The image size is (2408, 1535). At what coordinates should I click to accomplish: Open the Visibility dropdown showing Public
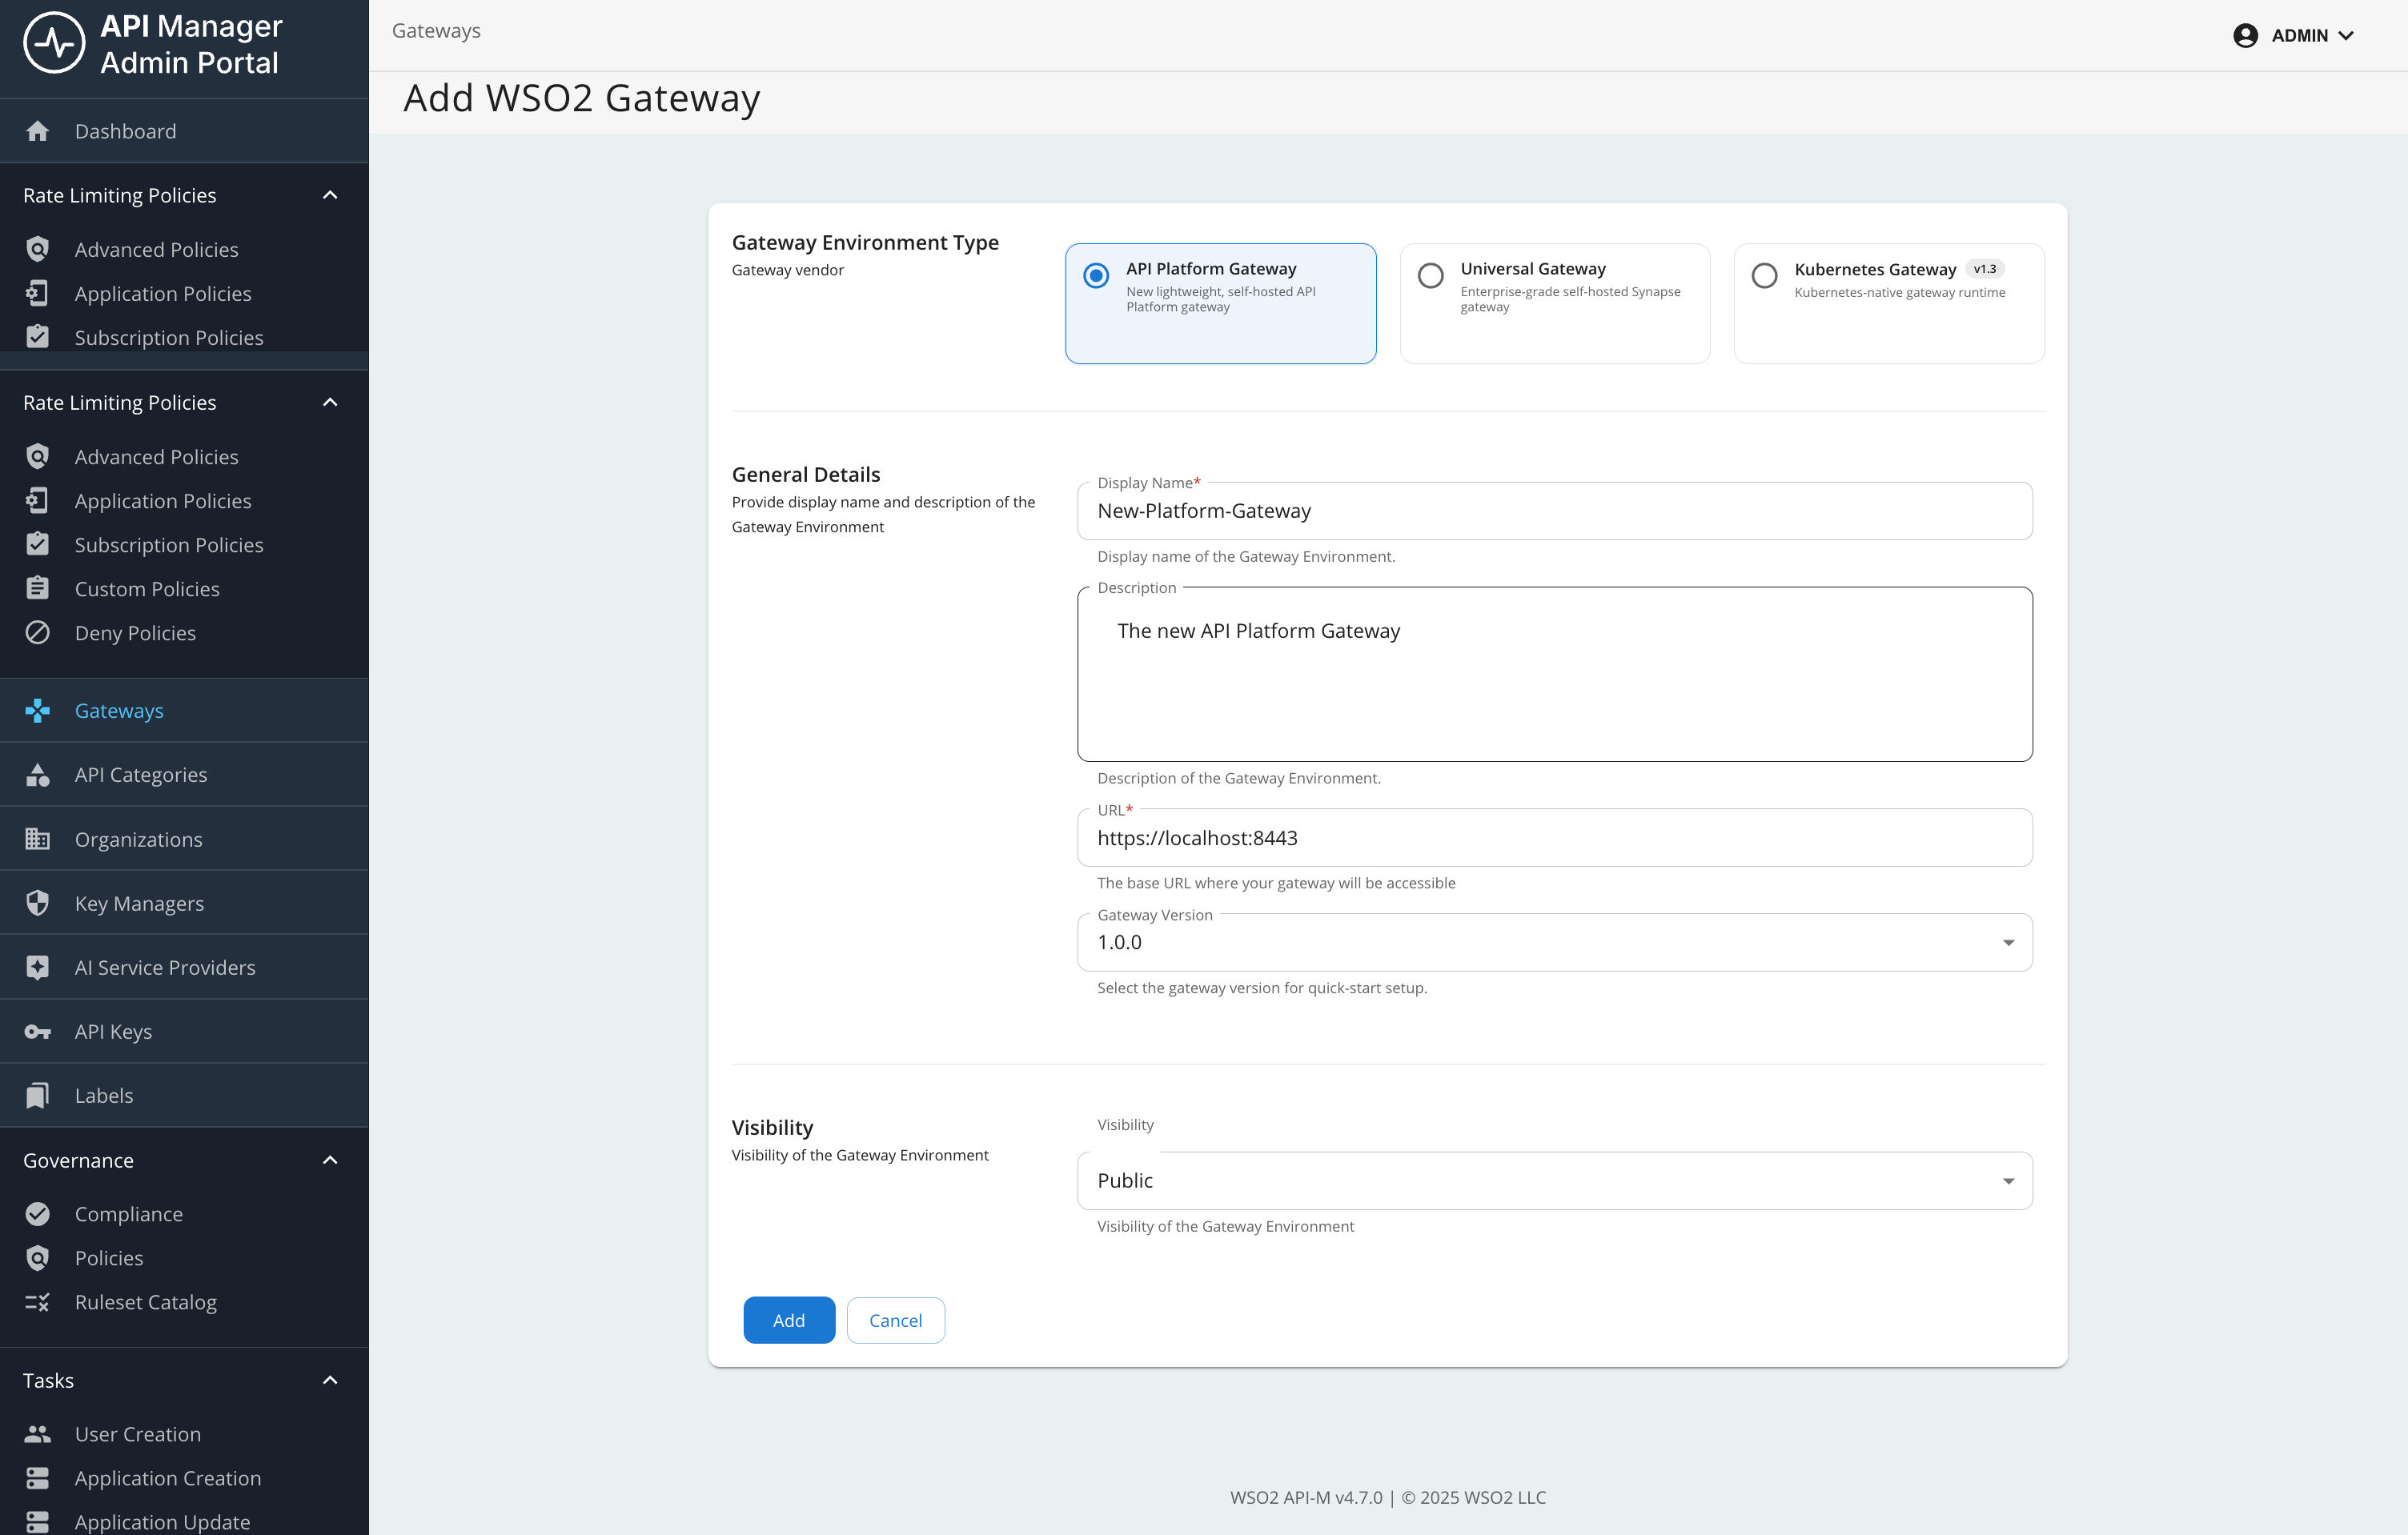click(x=1555, y=1181)
